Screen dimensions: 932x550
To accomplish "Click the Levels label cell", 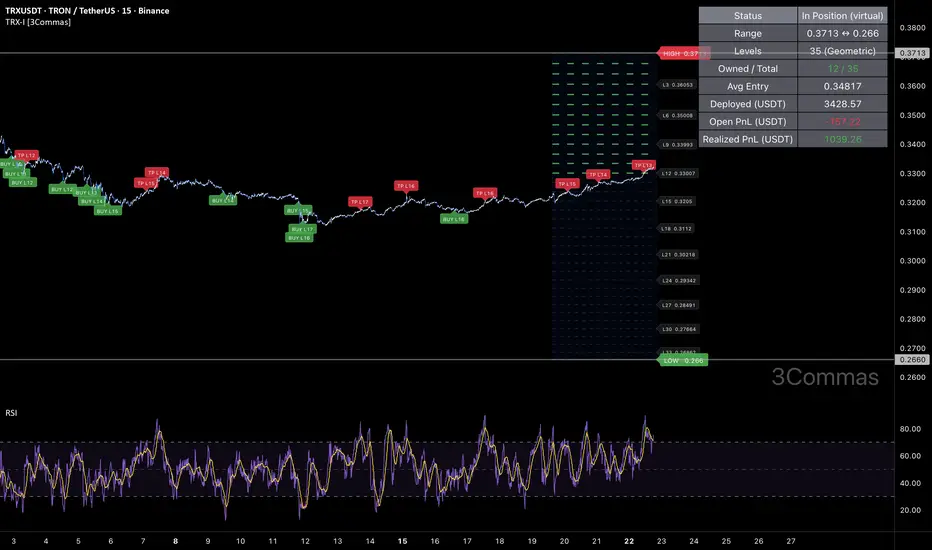I will [x=748, y=51].
